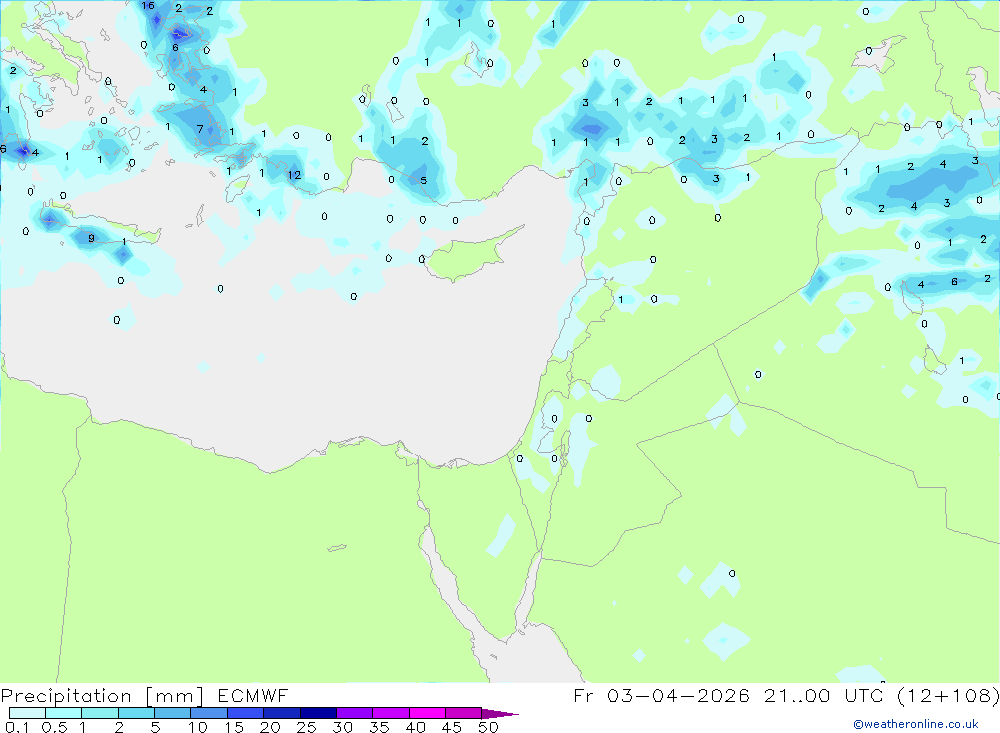Click the 0.1–0.5 mm legend color swatch
This screenshot has width=1000, height=733.
[x=27, y=713]
